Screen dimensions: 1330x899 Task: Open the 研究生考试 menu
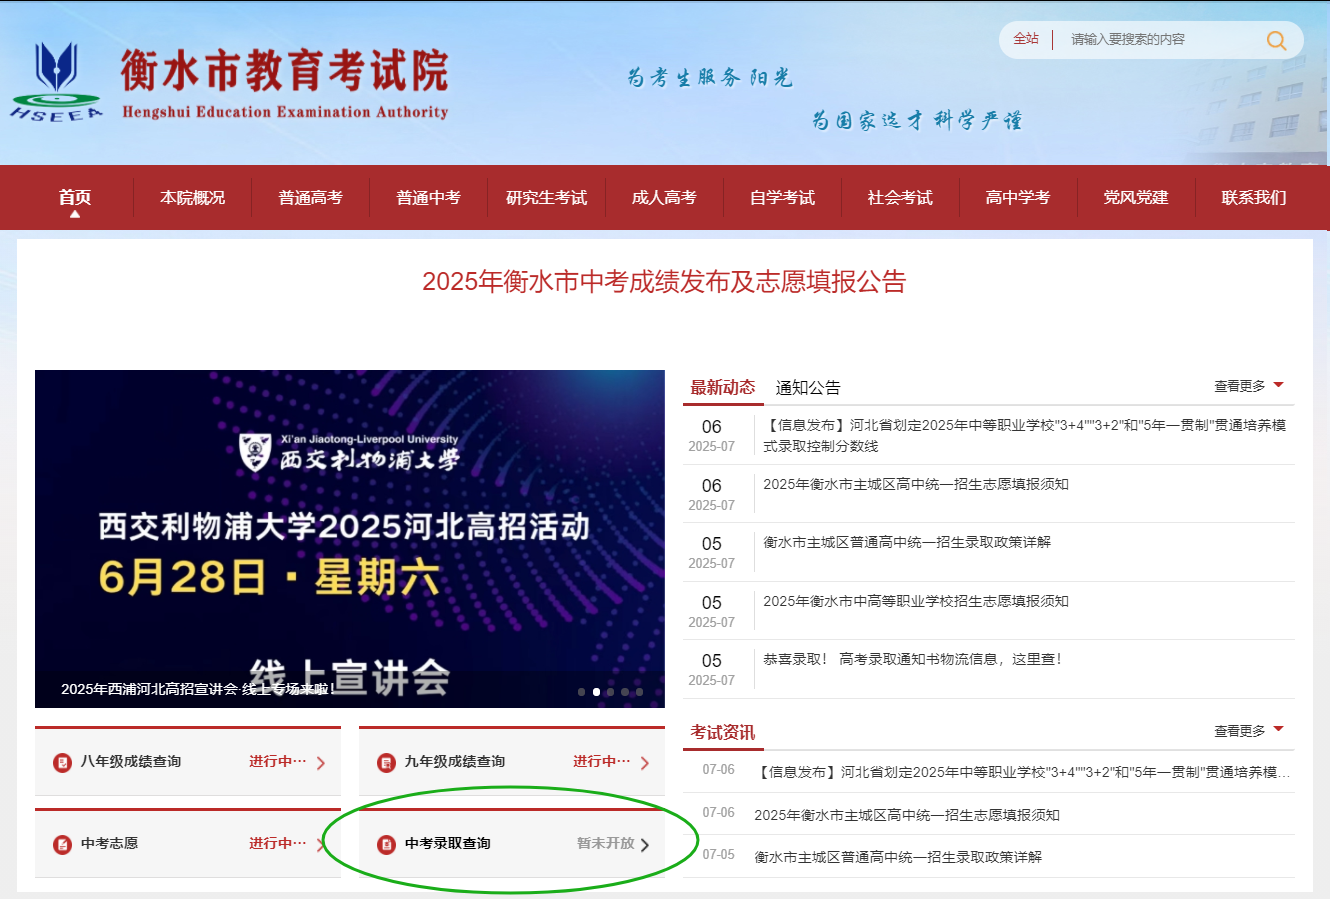point(546,198)
